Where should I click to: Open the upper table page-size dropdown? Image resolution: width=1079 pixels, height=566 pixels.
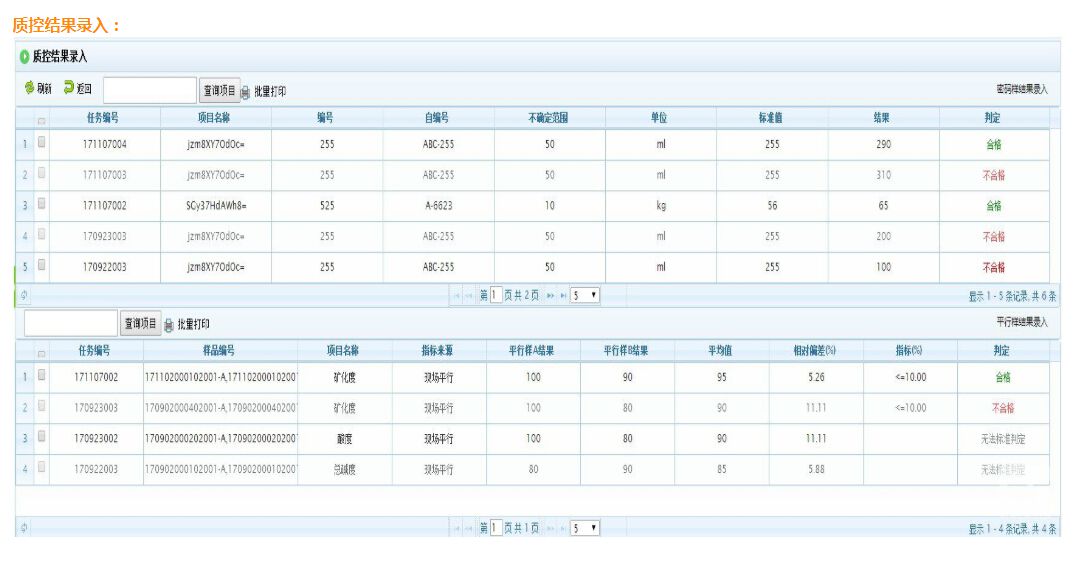(x=585, y=296)
